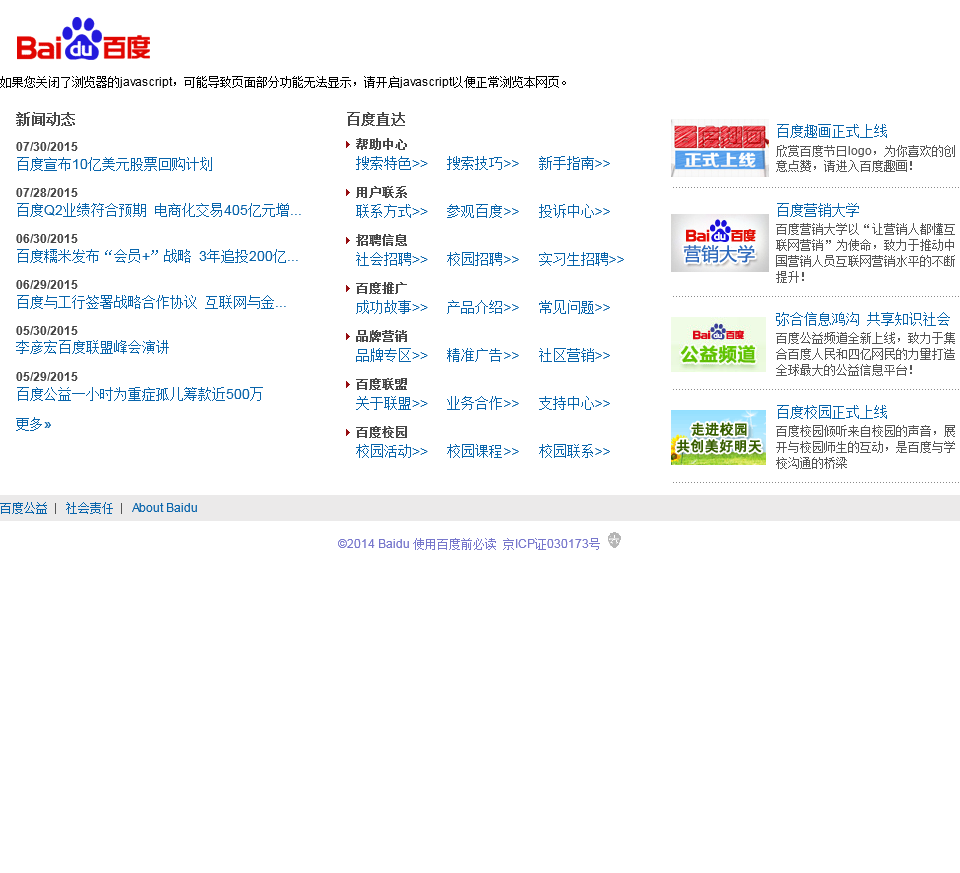Open 支持中心>> link

pyautogui.click(x=574, y=403)
